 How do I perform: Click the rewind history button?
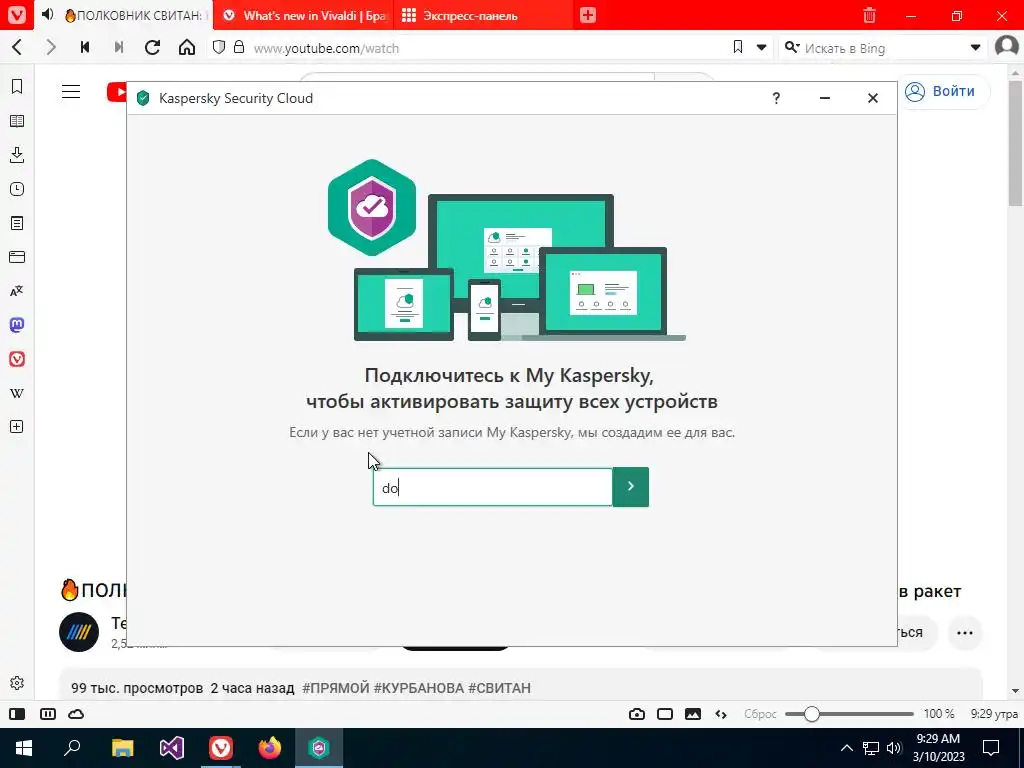click(x=85, y=47)
